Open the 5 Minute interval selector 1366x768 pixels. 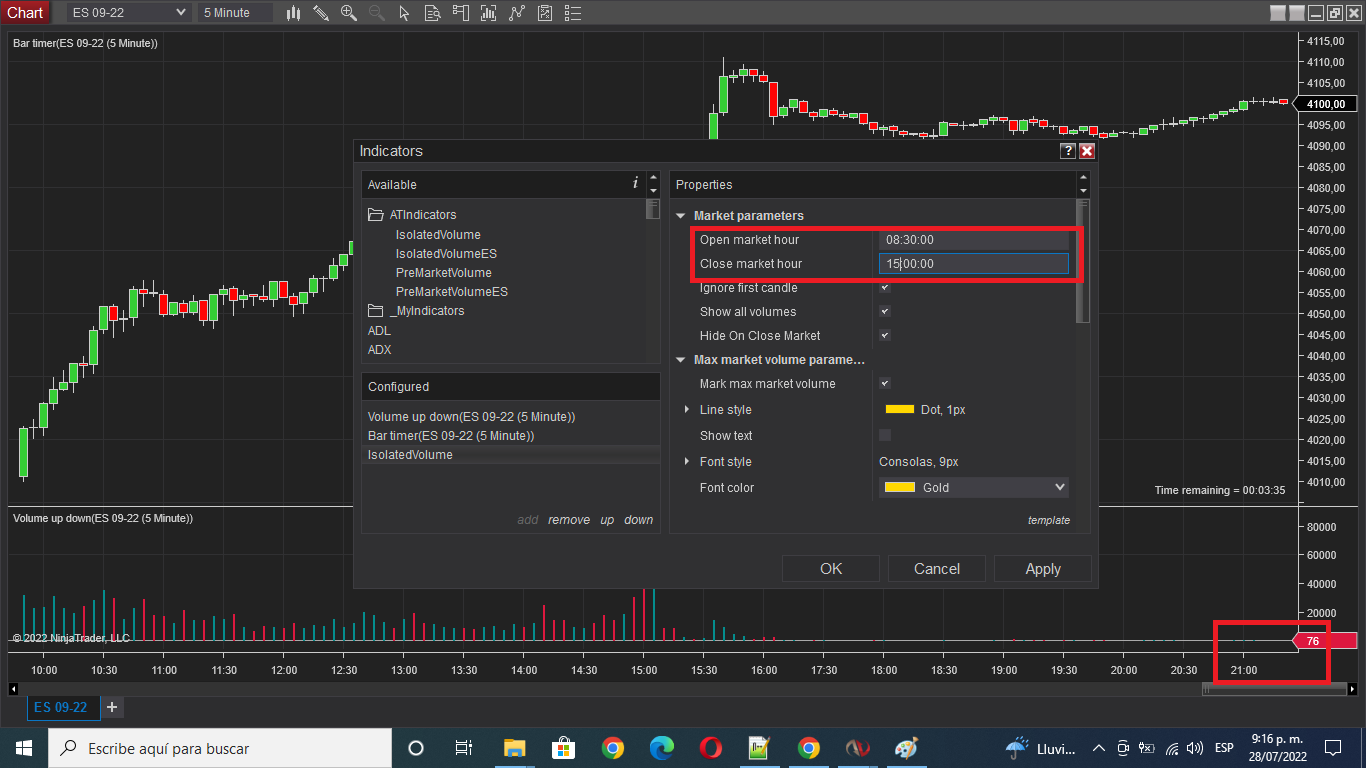[x=236, y=12]
